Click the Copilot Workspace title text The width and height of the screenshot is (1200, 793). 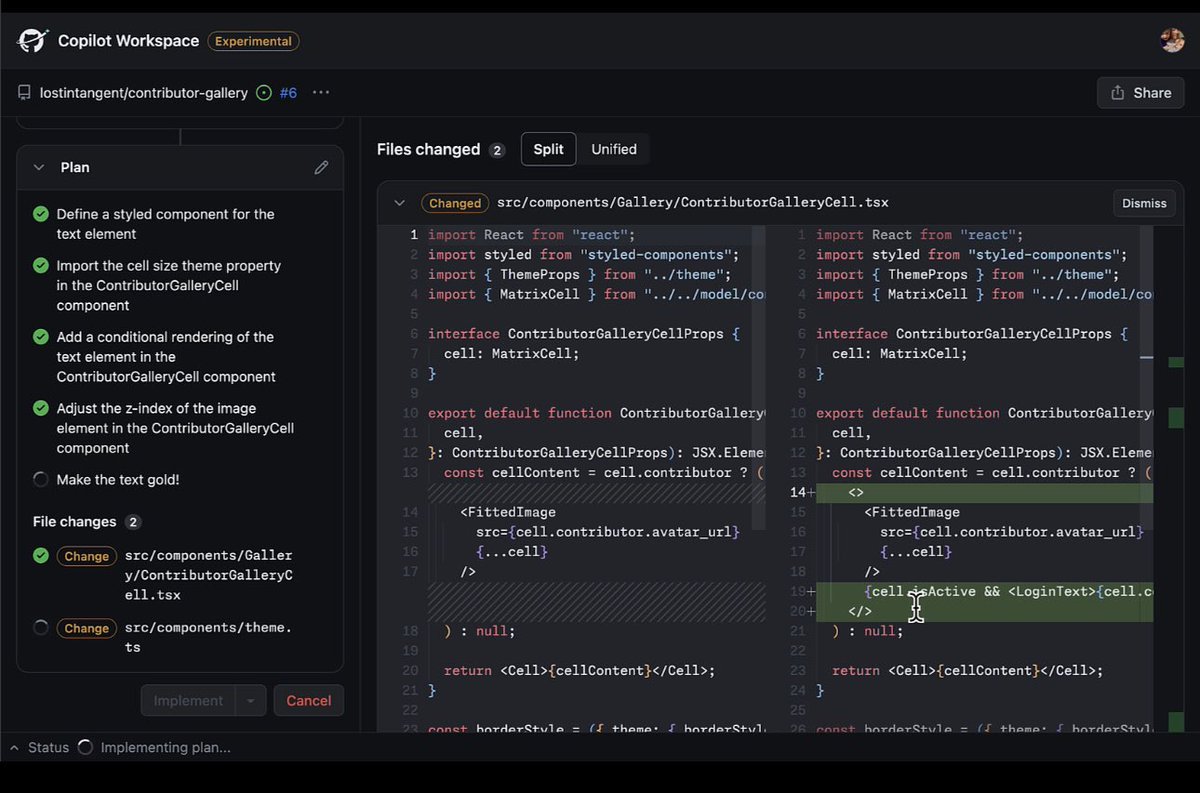[x=128, y=41]
